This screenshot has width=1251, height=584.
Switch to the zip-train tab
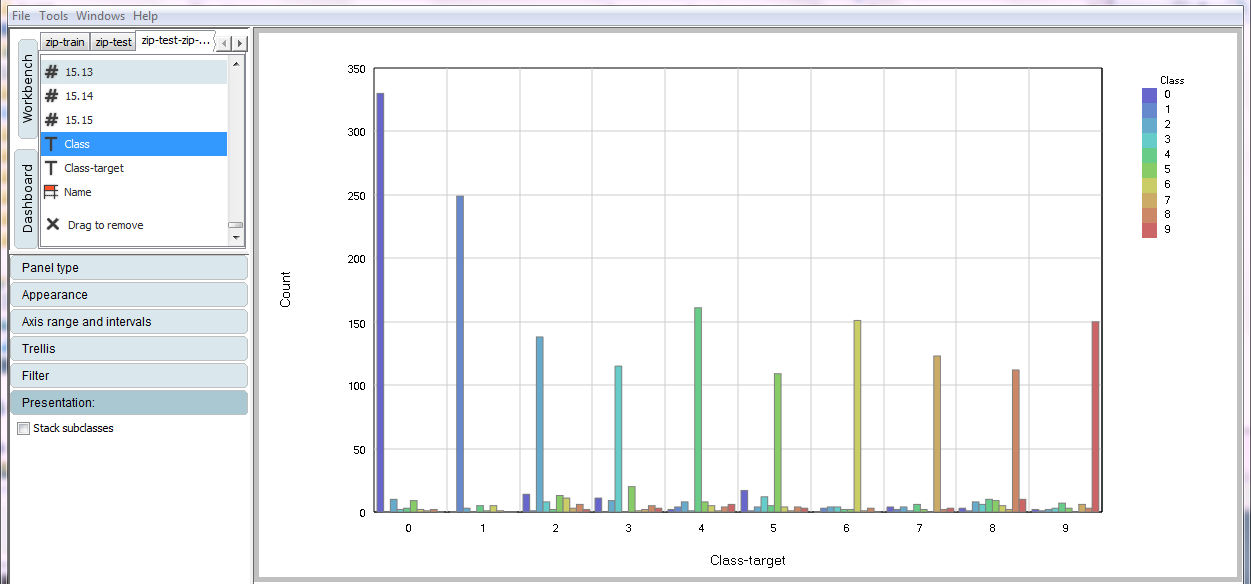(x=65, y=42)
